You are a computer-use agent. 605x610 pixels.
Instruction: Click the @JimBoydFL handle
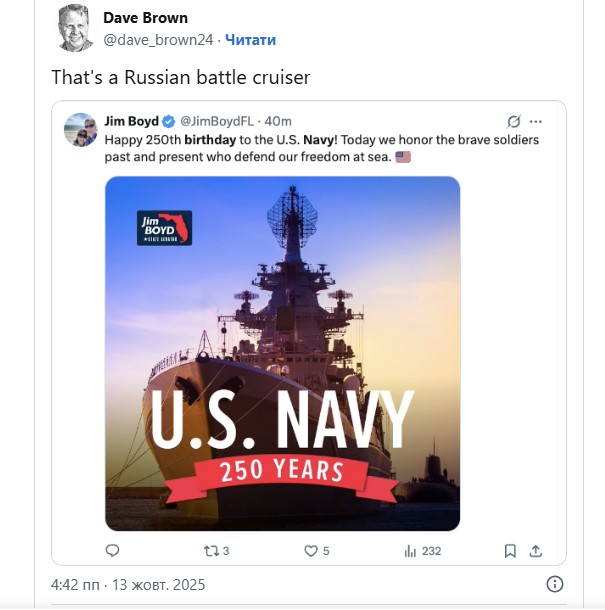[x=215, y=121]
